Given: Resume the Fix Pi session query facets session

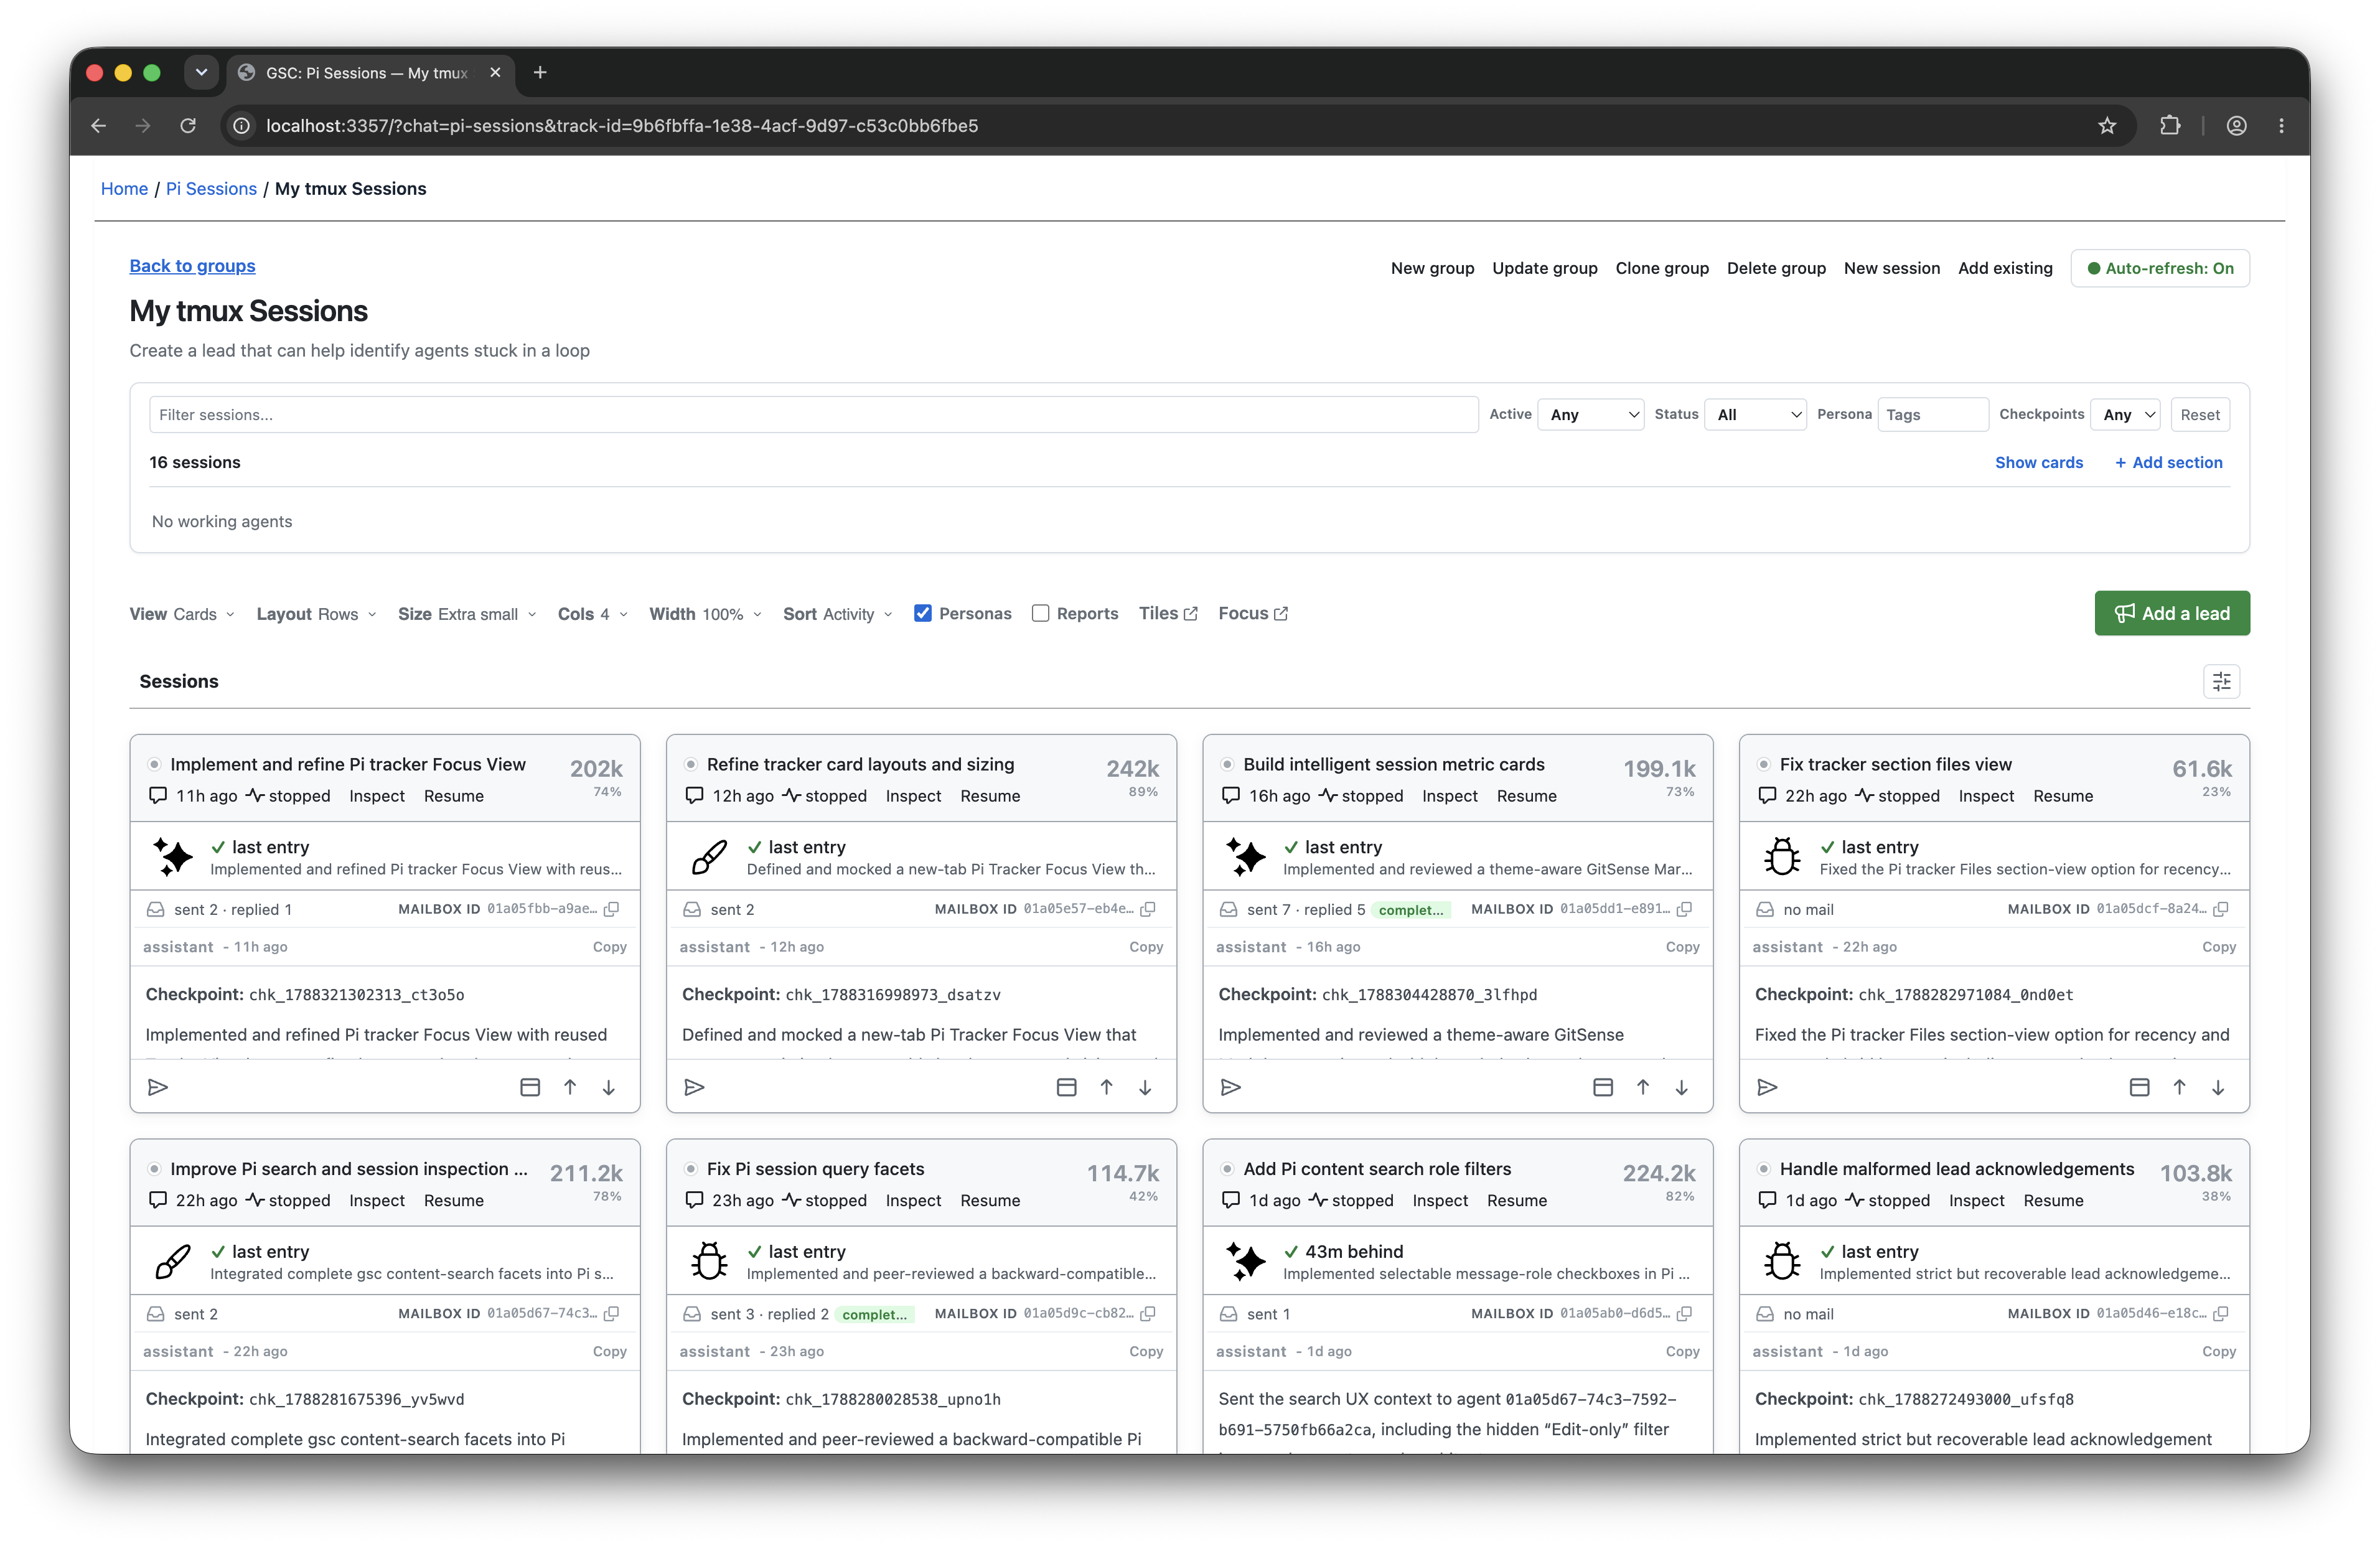Looking at the screenshot, I should (x=990, y=1200).
